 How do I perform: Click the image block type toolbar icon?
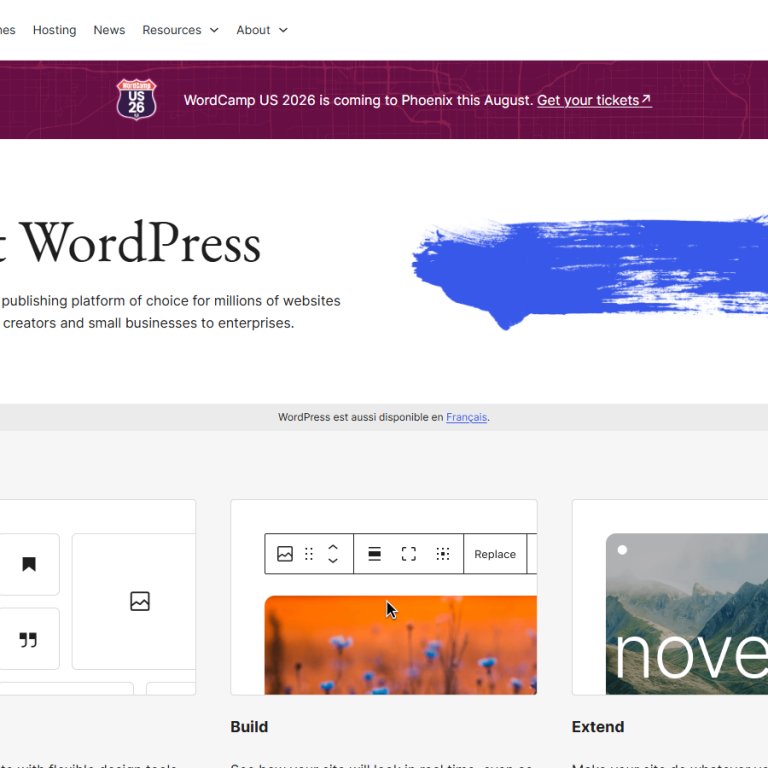[285, 554]
